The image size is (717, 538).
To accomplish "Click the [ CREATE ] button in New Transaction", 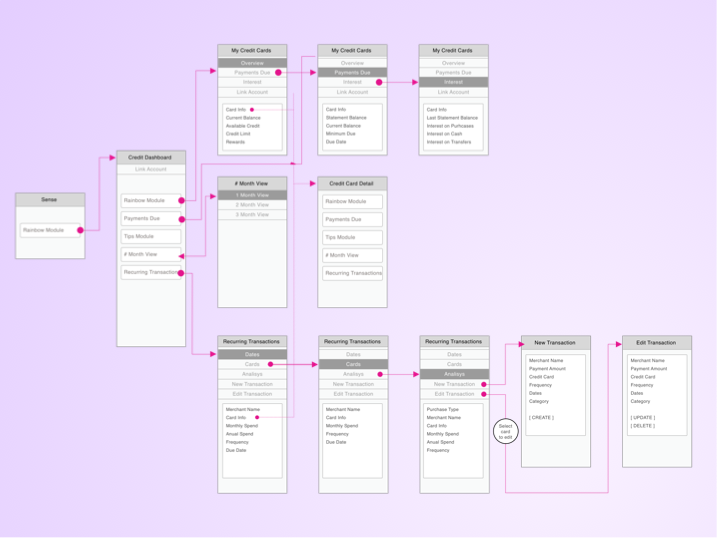I will click(542, 418).
